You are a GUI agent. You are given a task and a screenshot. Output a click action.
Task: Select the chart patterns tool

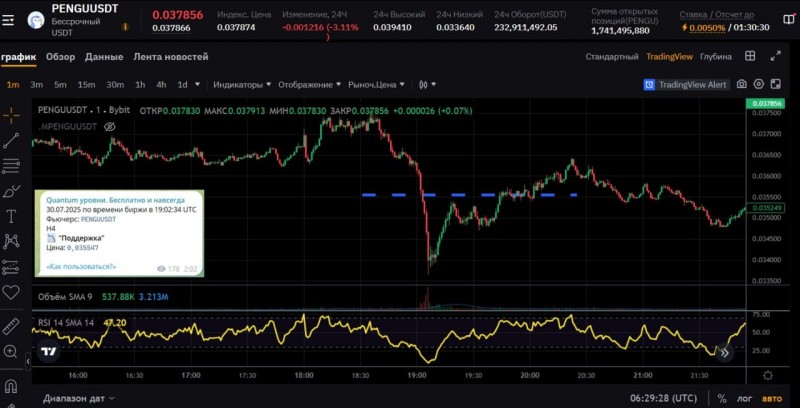(11, 241)
